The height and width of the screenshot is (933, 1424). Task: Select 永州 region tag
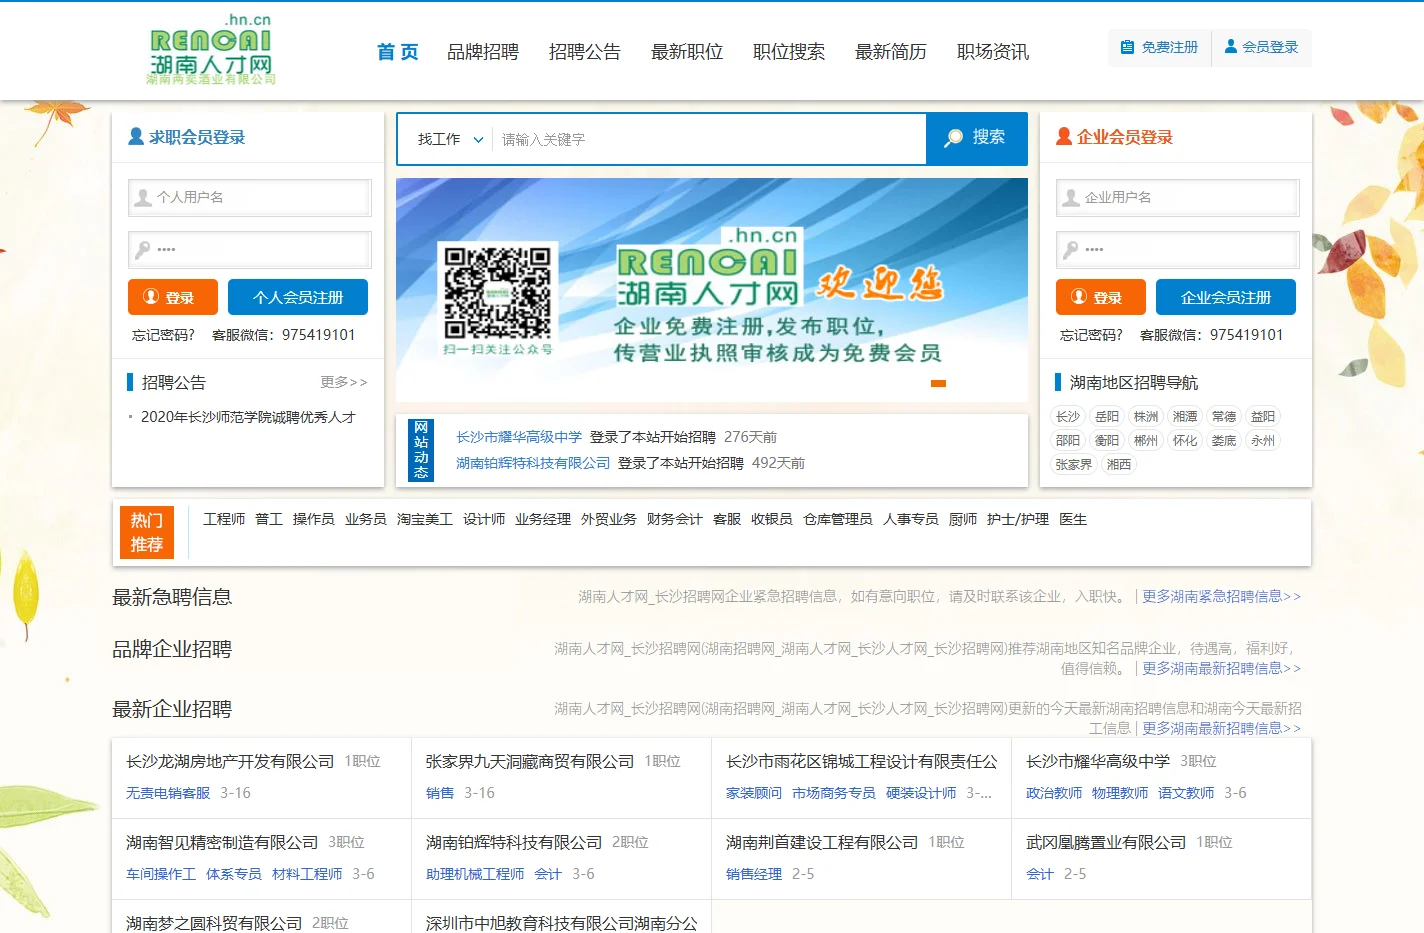click(x=1263, y=440)
